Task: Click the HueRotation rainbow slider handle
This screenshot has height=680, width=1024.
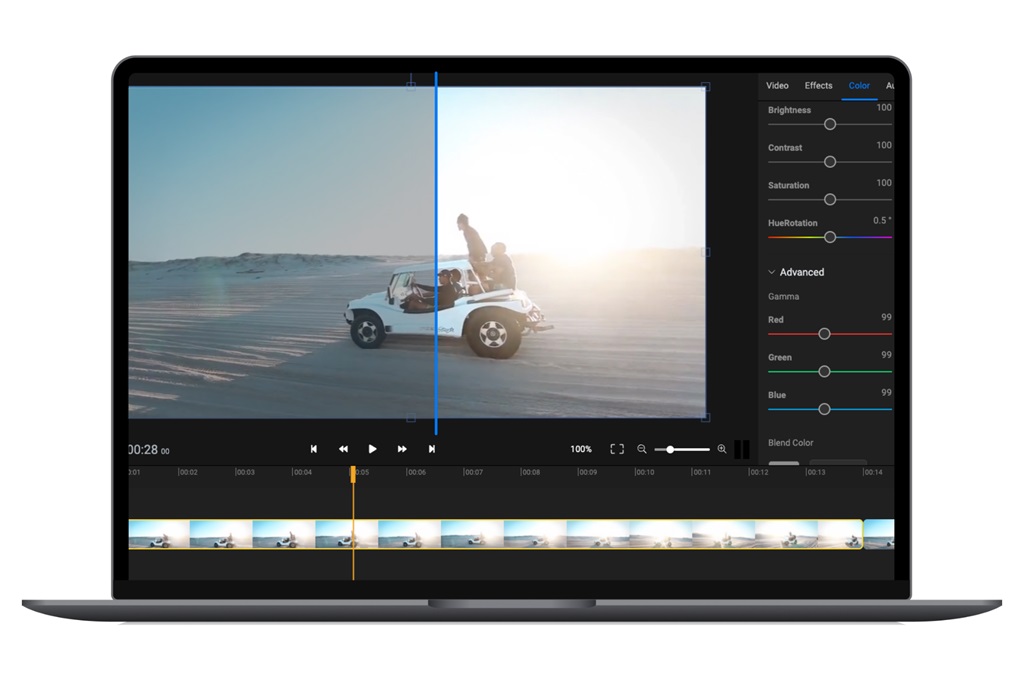Action: pyautogui.click(x=829, y=237)
